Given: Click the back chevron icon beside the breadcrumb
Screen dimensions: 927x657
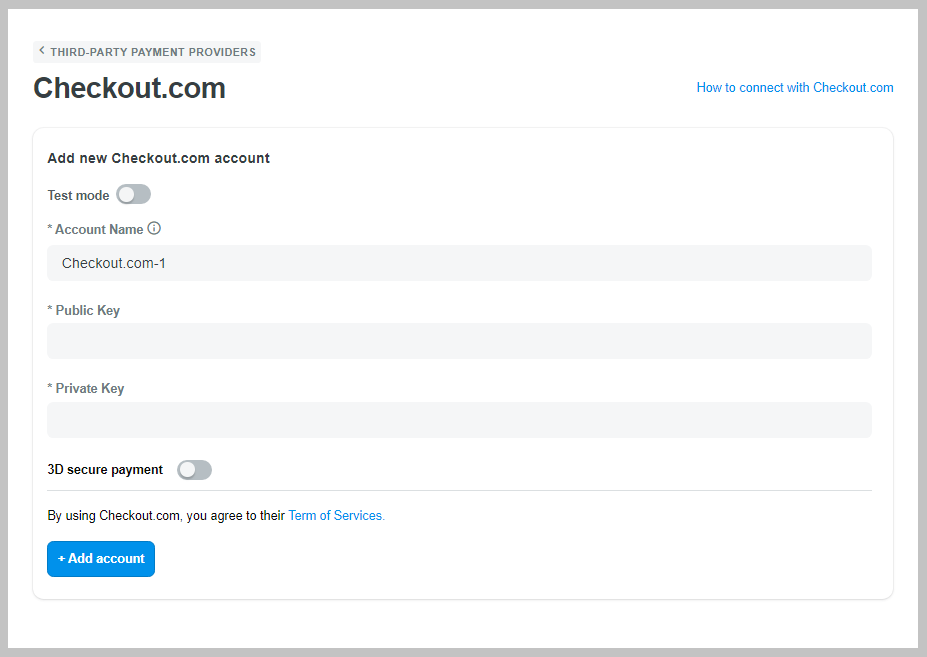Looking at the screenshot, I should (41, 51).
